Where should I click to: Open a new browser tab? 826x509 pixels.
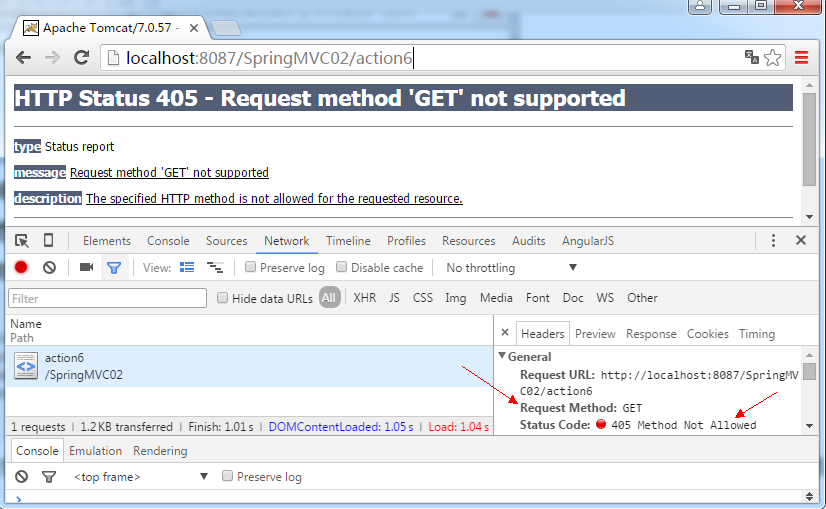(225, 28)
